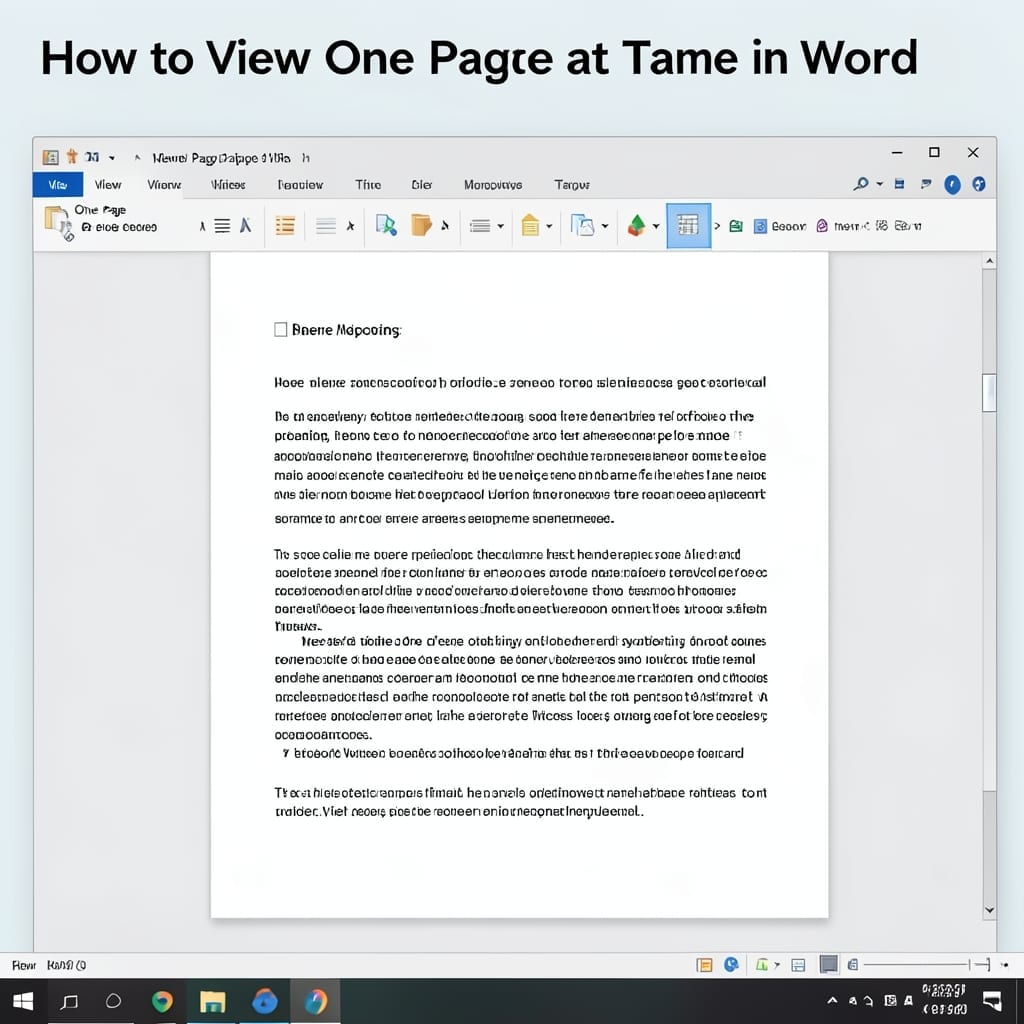Click the purple circle icon in ribbon
This screenshot has height=1024, width=1024.
click(822, 226)
